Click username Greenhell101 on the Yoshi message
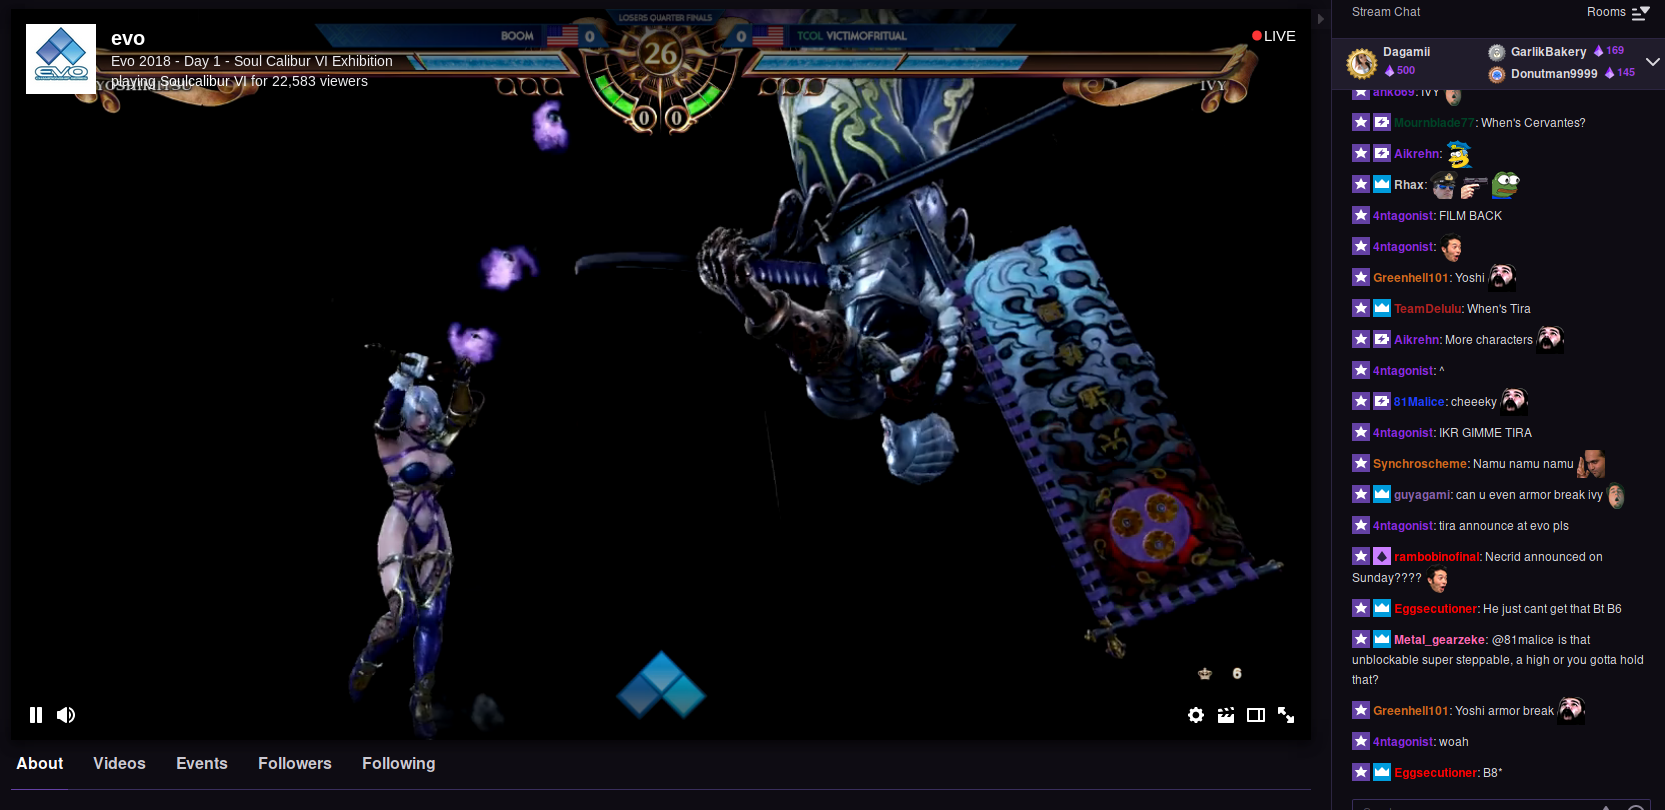1665x810 pixels. click(1410, 278)
